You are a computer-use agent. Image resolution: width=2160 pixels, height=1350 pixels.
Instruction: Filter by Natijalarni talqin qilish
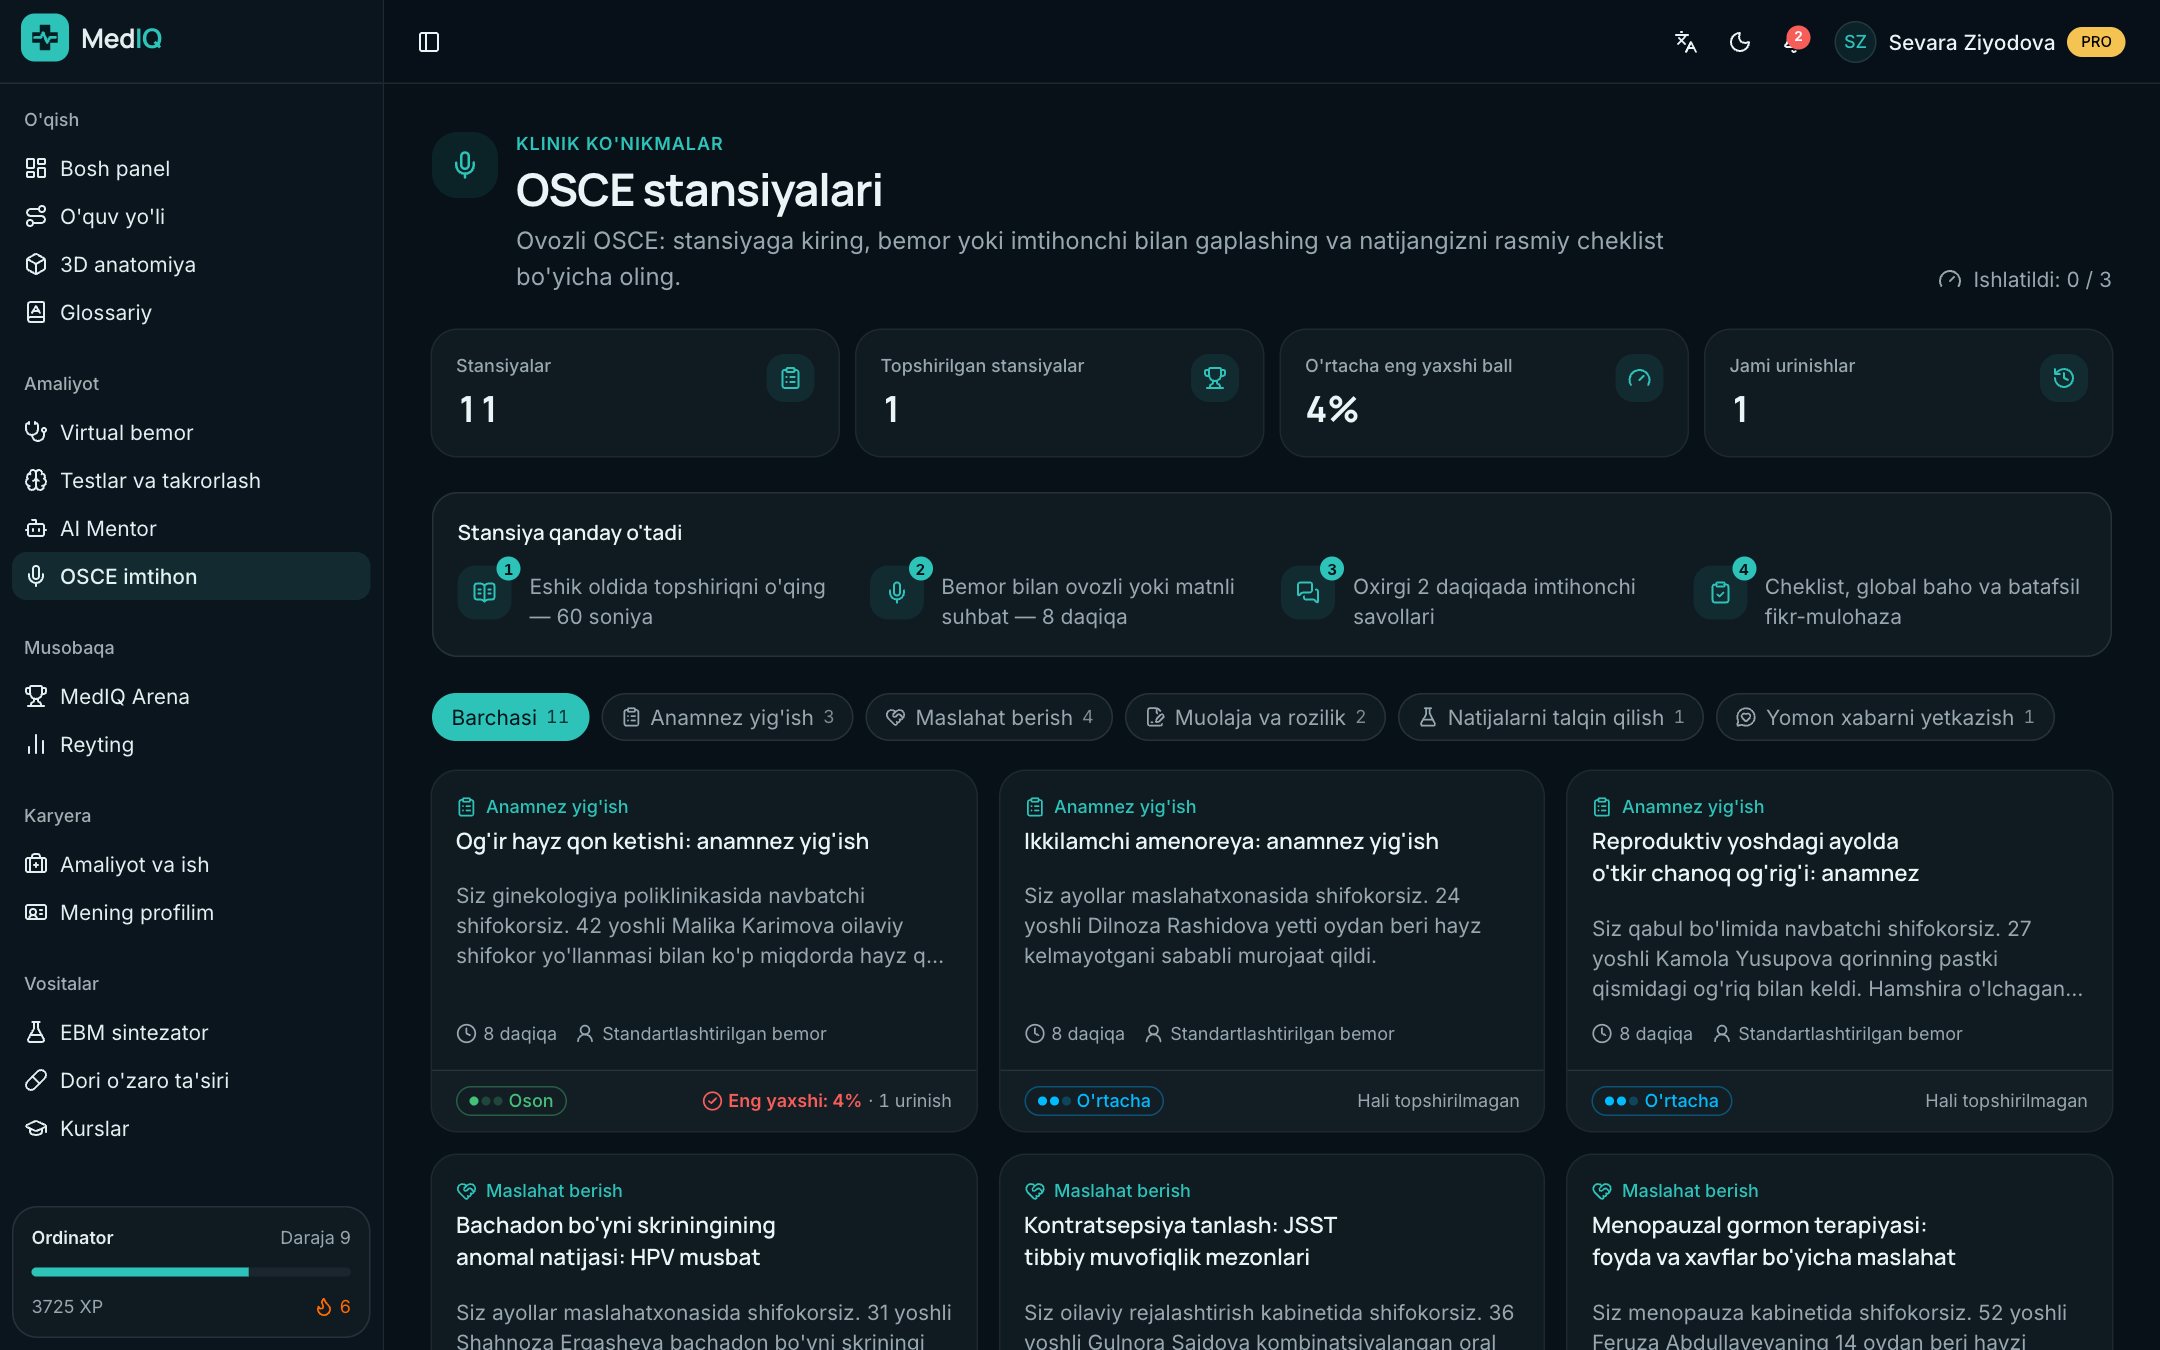coord(1550,717)
